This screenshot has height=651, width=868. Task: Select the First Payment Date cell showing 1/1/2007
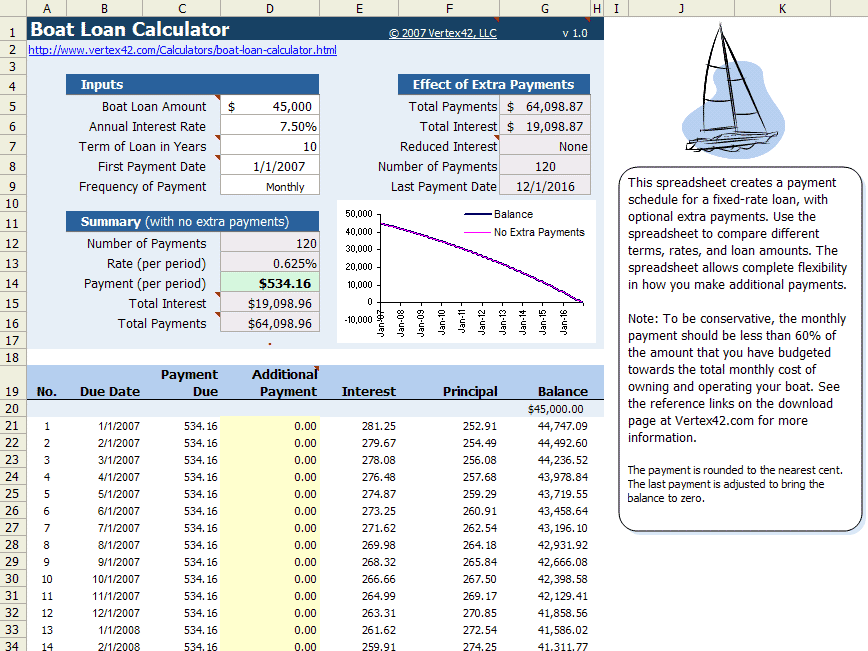(x=269, y=167)
